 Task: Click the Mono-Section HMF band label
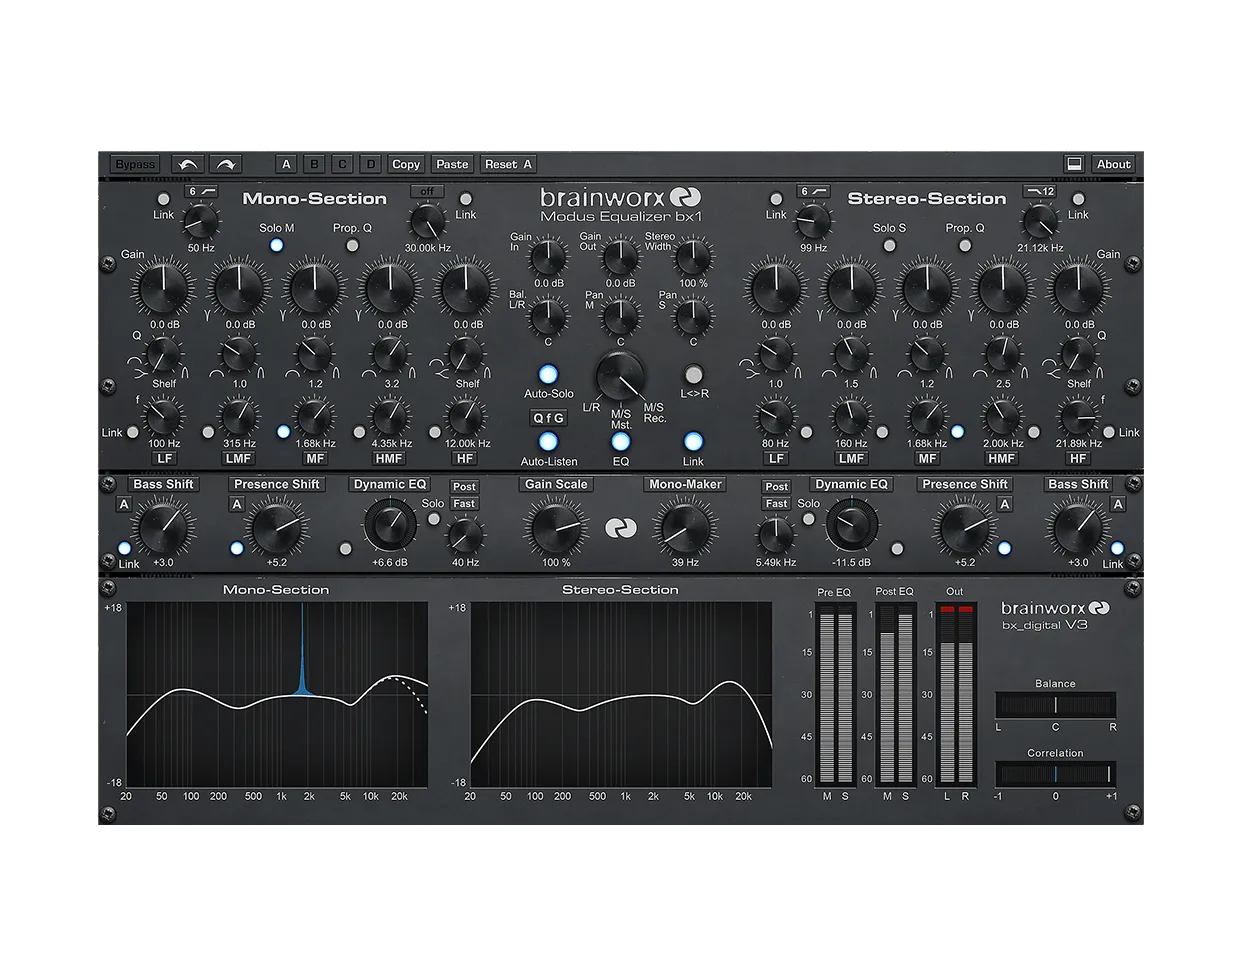[389, 458]
